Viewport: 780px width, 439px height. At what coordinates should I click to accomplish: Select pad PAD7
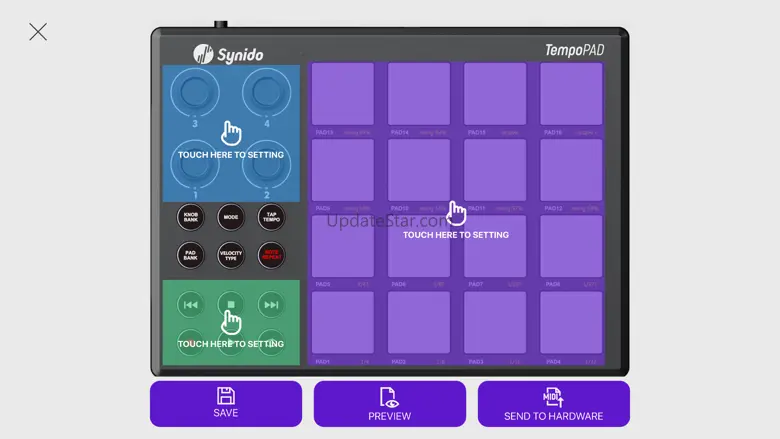[495, 246]
